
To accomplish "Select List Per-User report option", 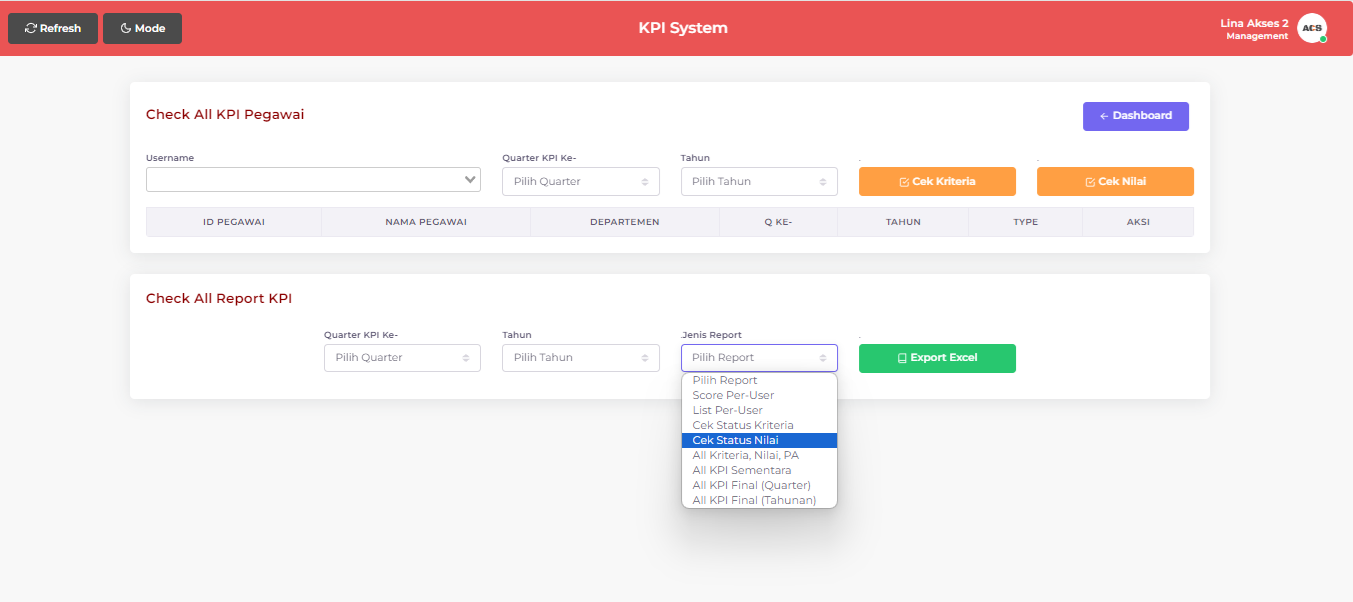I will (727, 410).
